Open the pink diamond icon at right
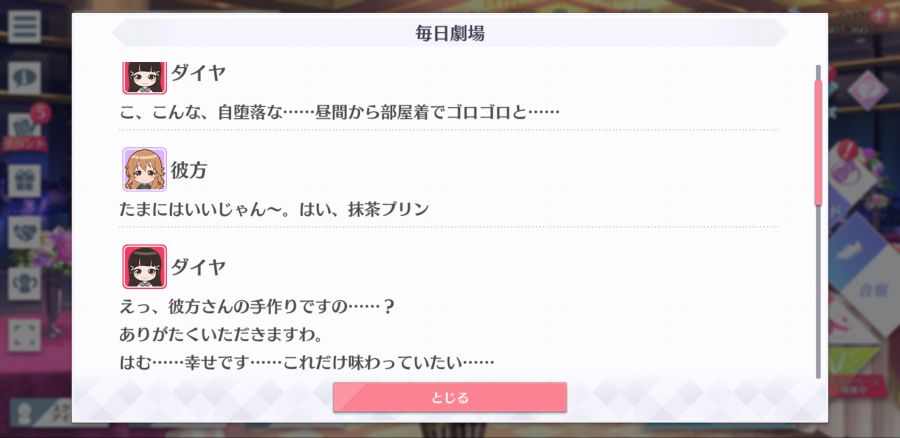The height and width of the screenshot is (438, 900). pos(867,90)
